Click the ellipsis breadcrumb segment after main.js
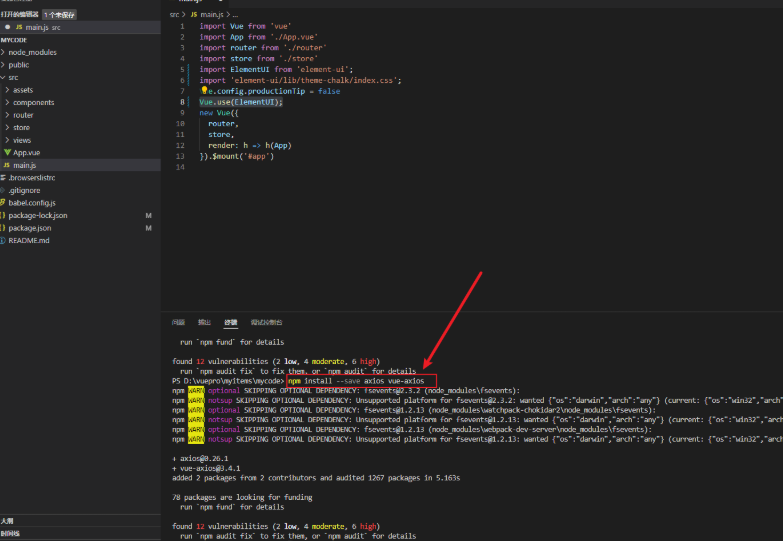This screenshot has width=783, height=541. (x=235, y=14)
